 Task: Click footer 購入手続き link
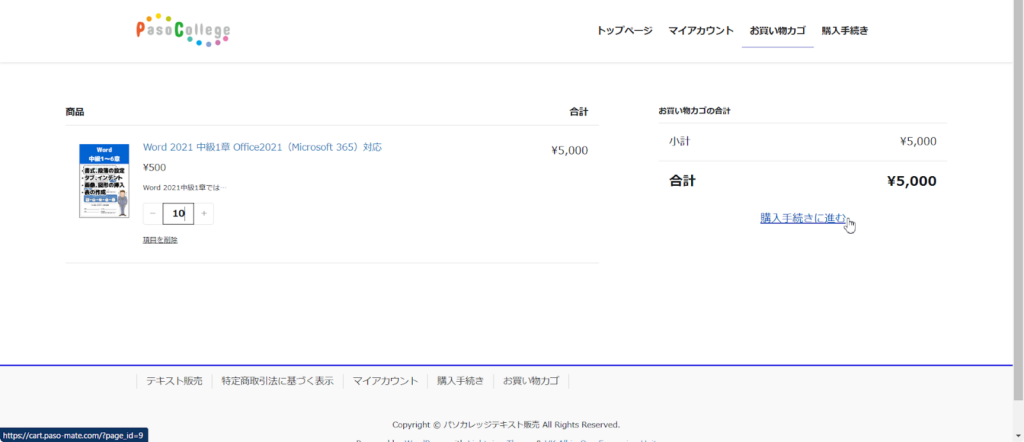(460, 381)
